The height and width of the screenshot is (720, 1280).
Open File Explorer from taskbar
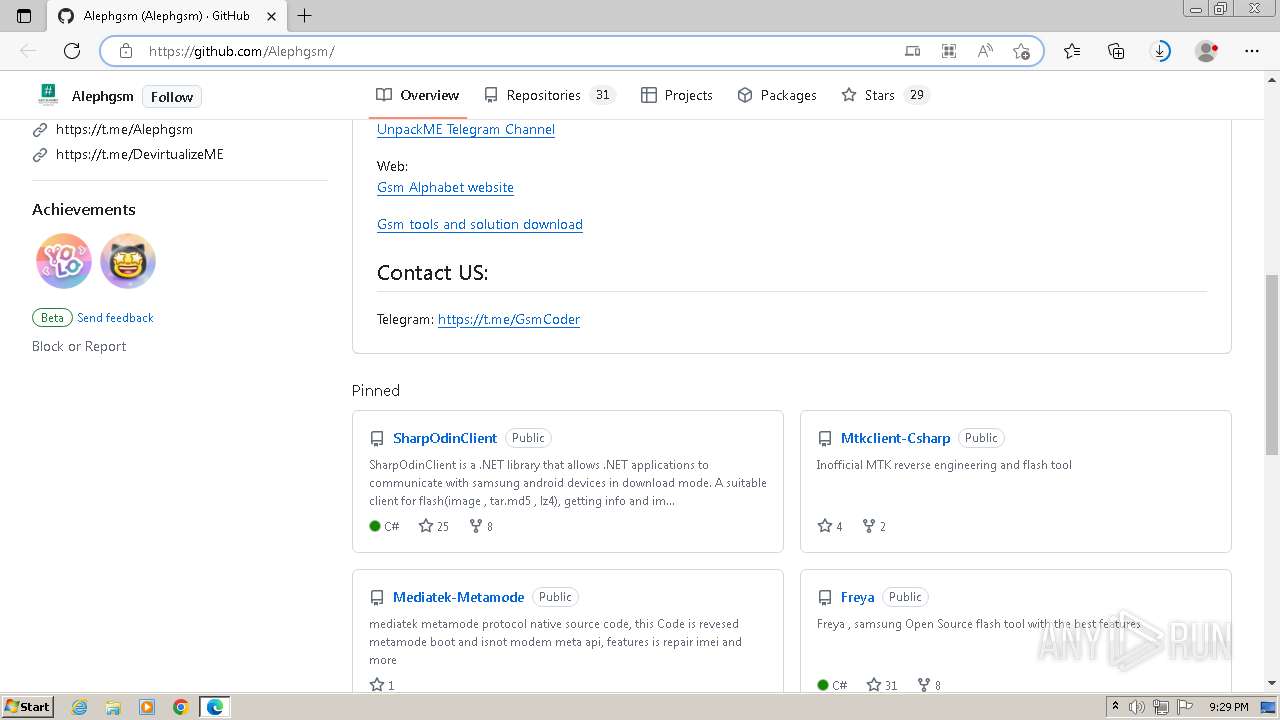coord(113,707)
